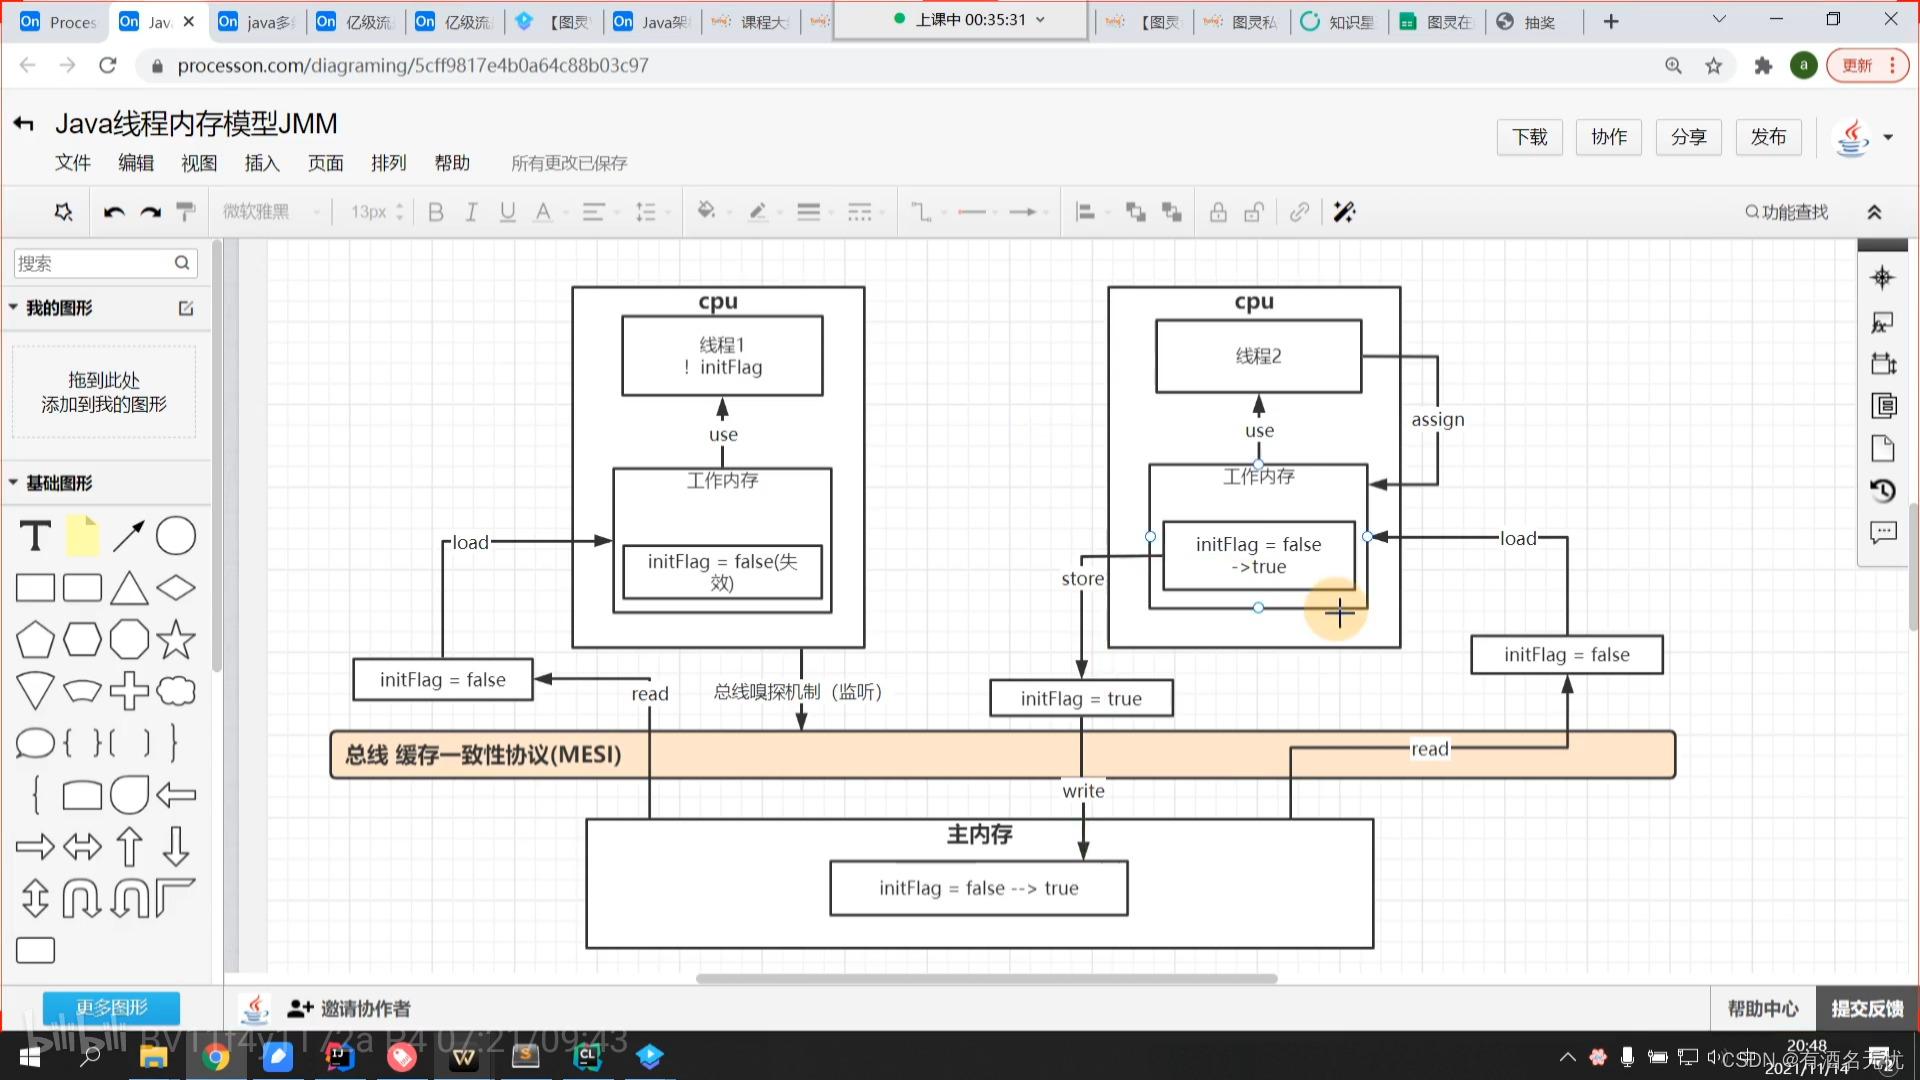Click the magic wand beautify icon

click(1344, 212)
